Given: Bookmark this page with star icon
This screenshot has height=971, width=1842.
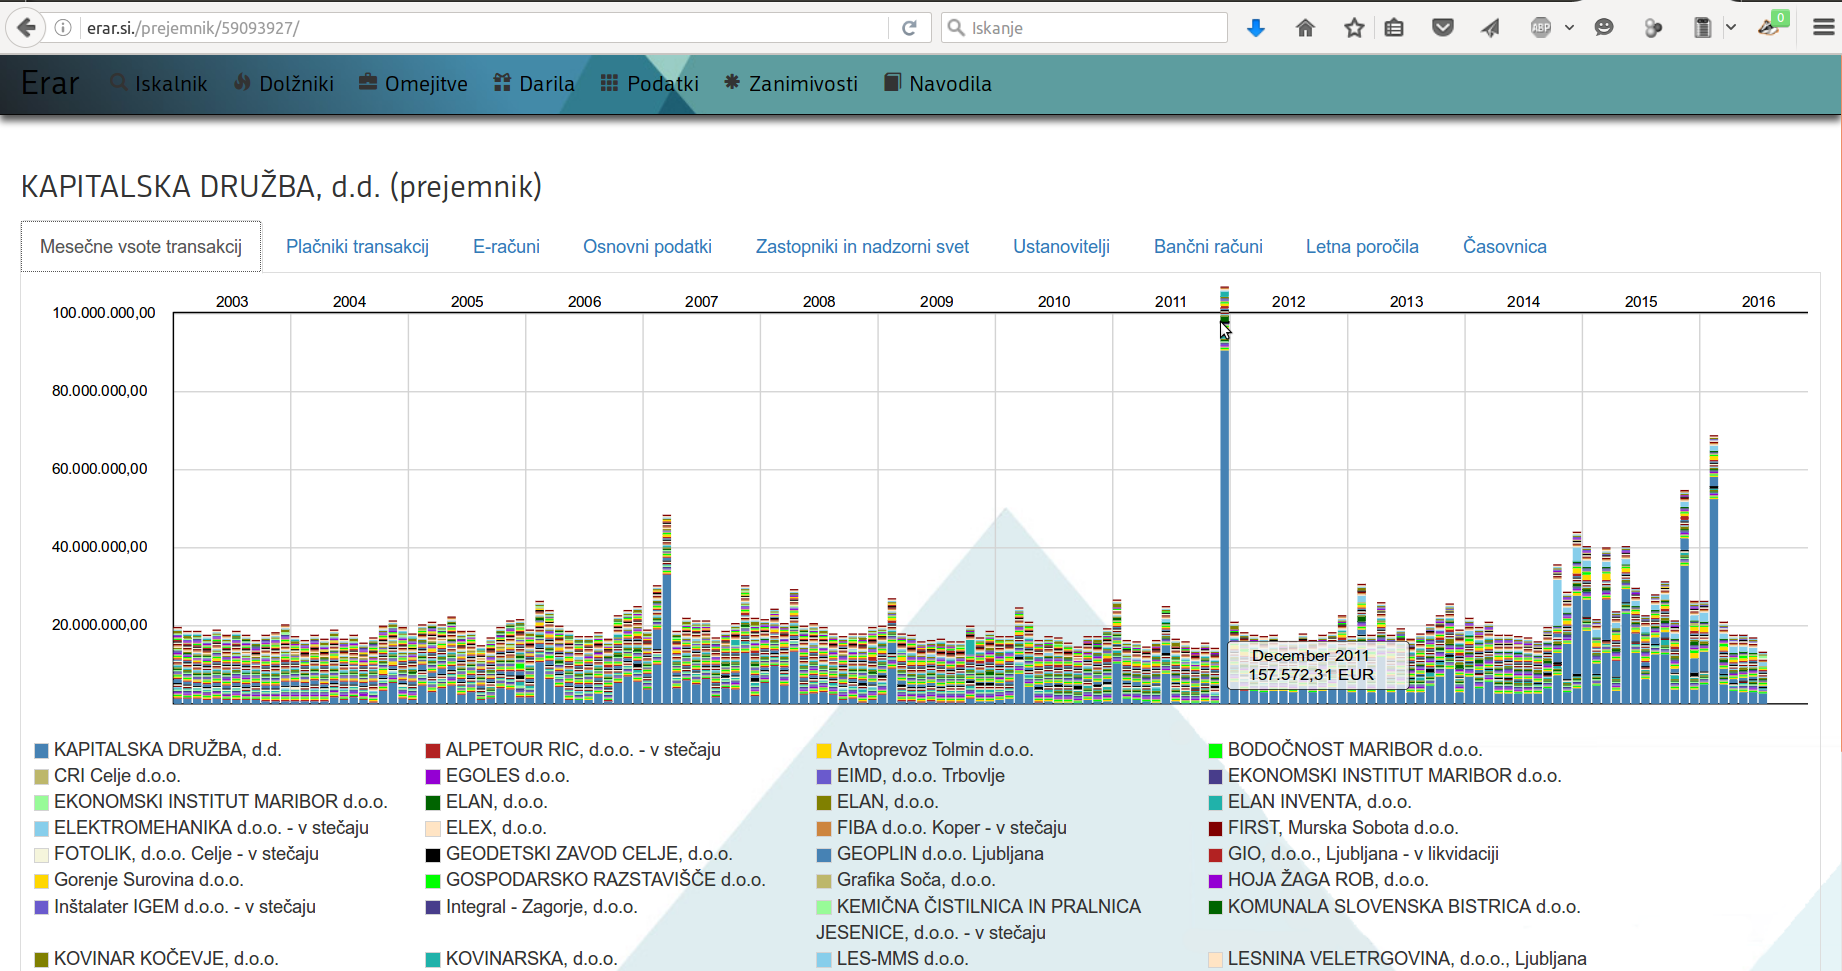Looking at the screenshot, I should 1354,28.
